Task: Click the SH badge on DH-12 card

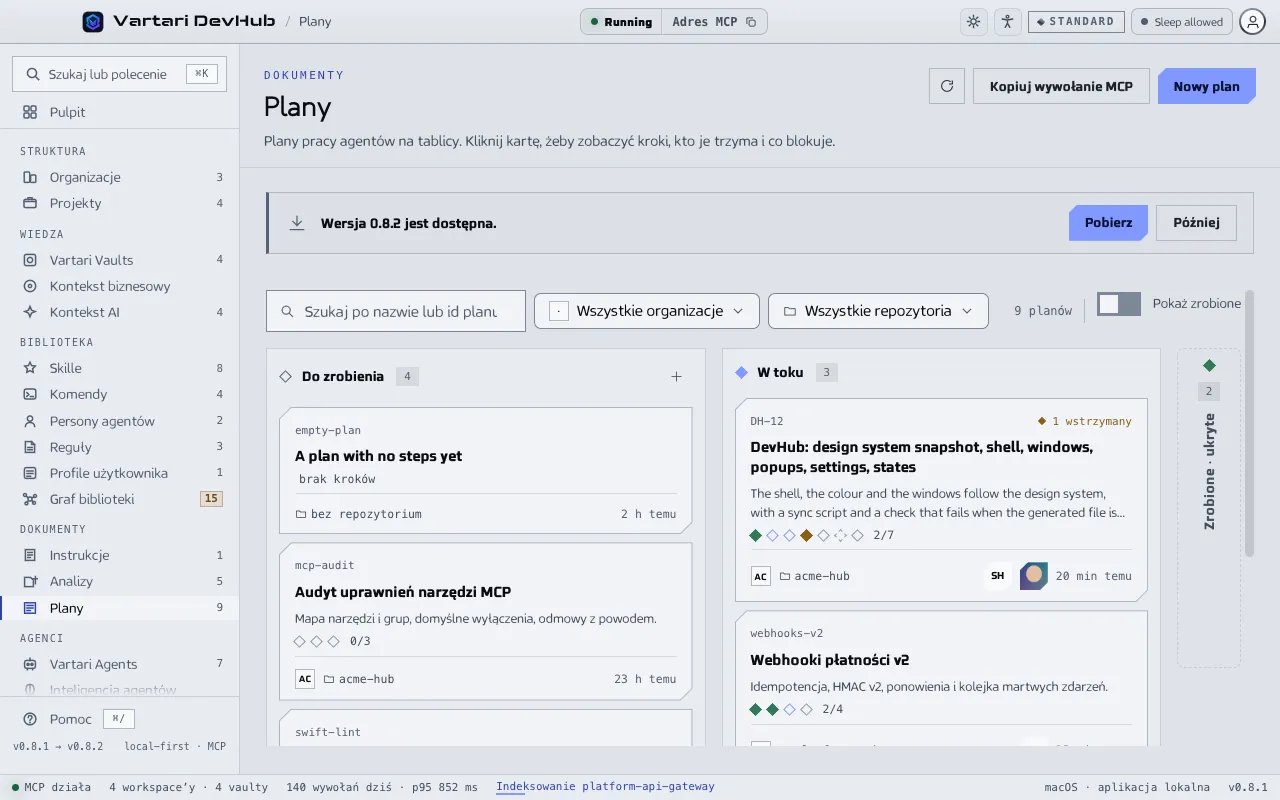Action: 997,576
